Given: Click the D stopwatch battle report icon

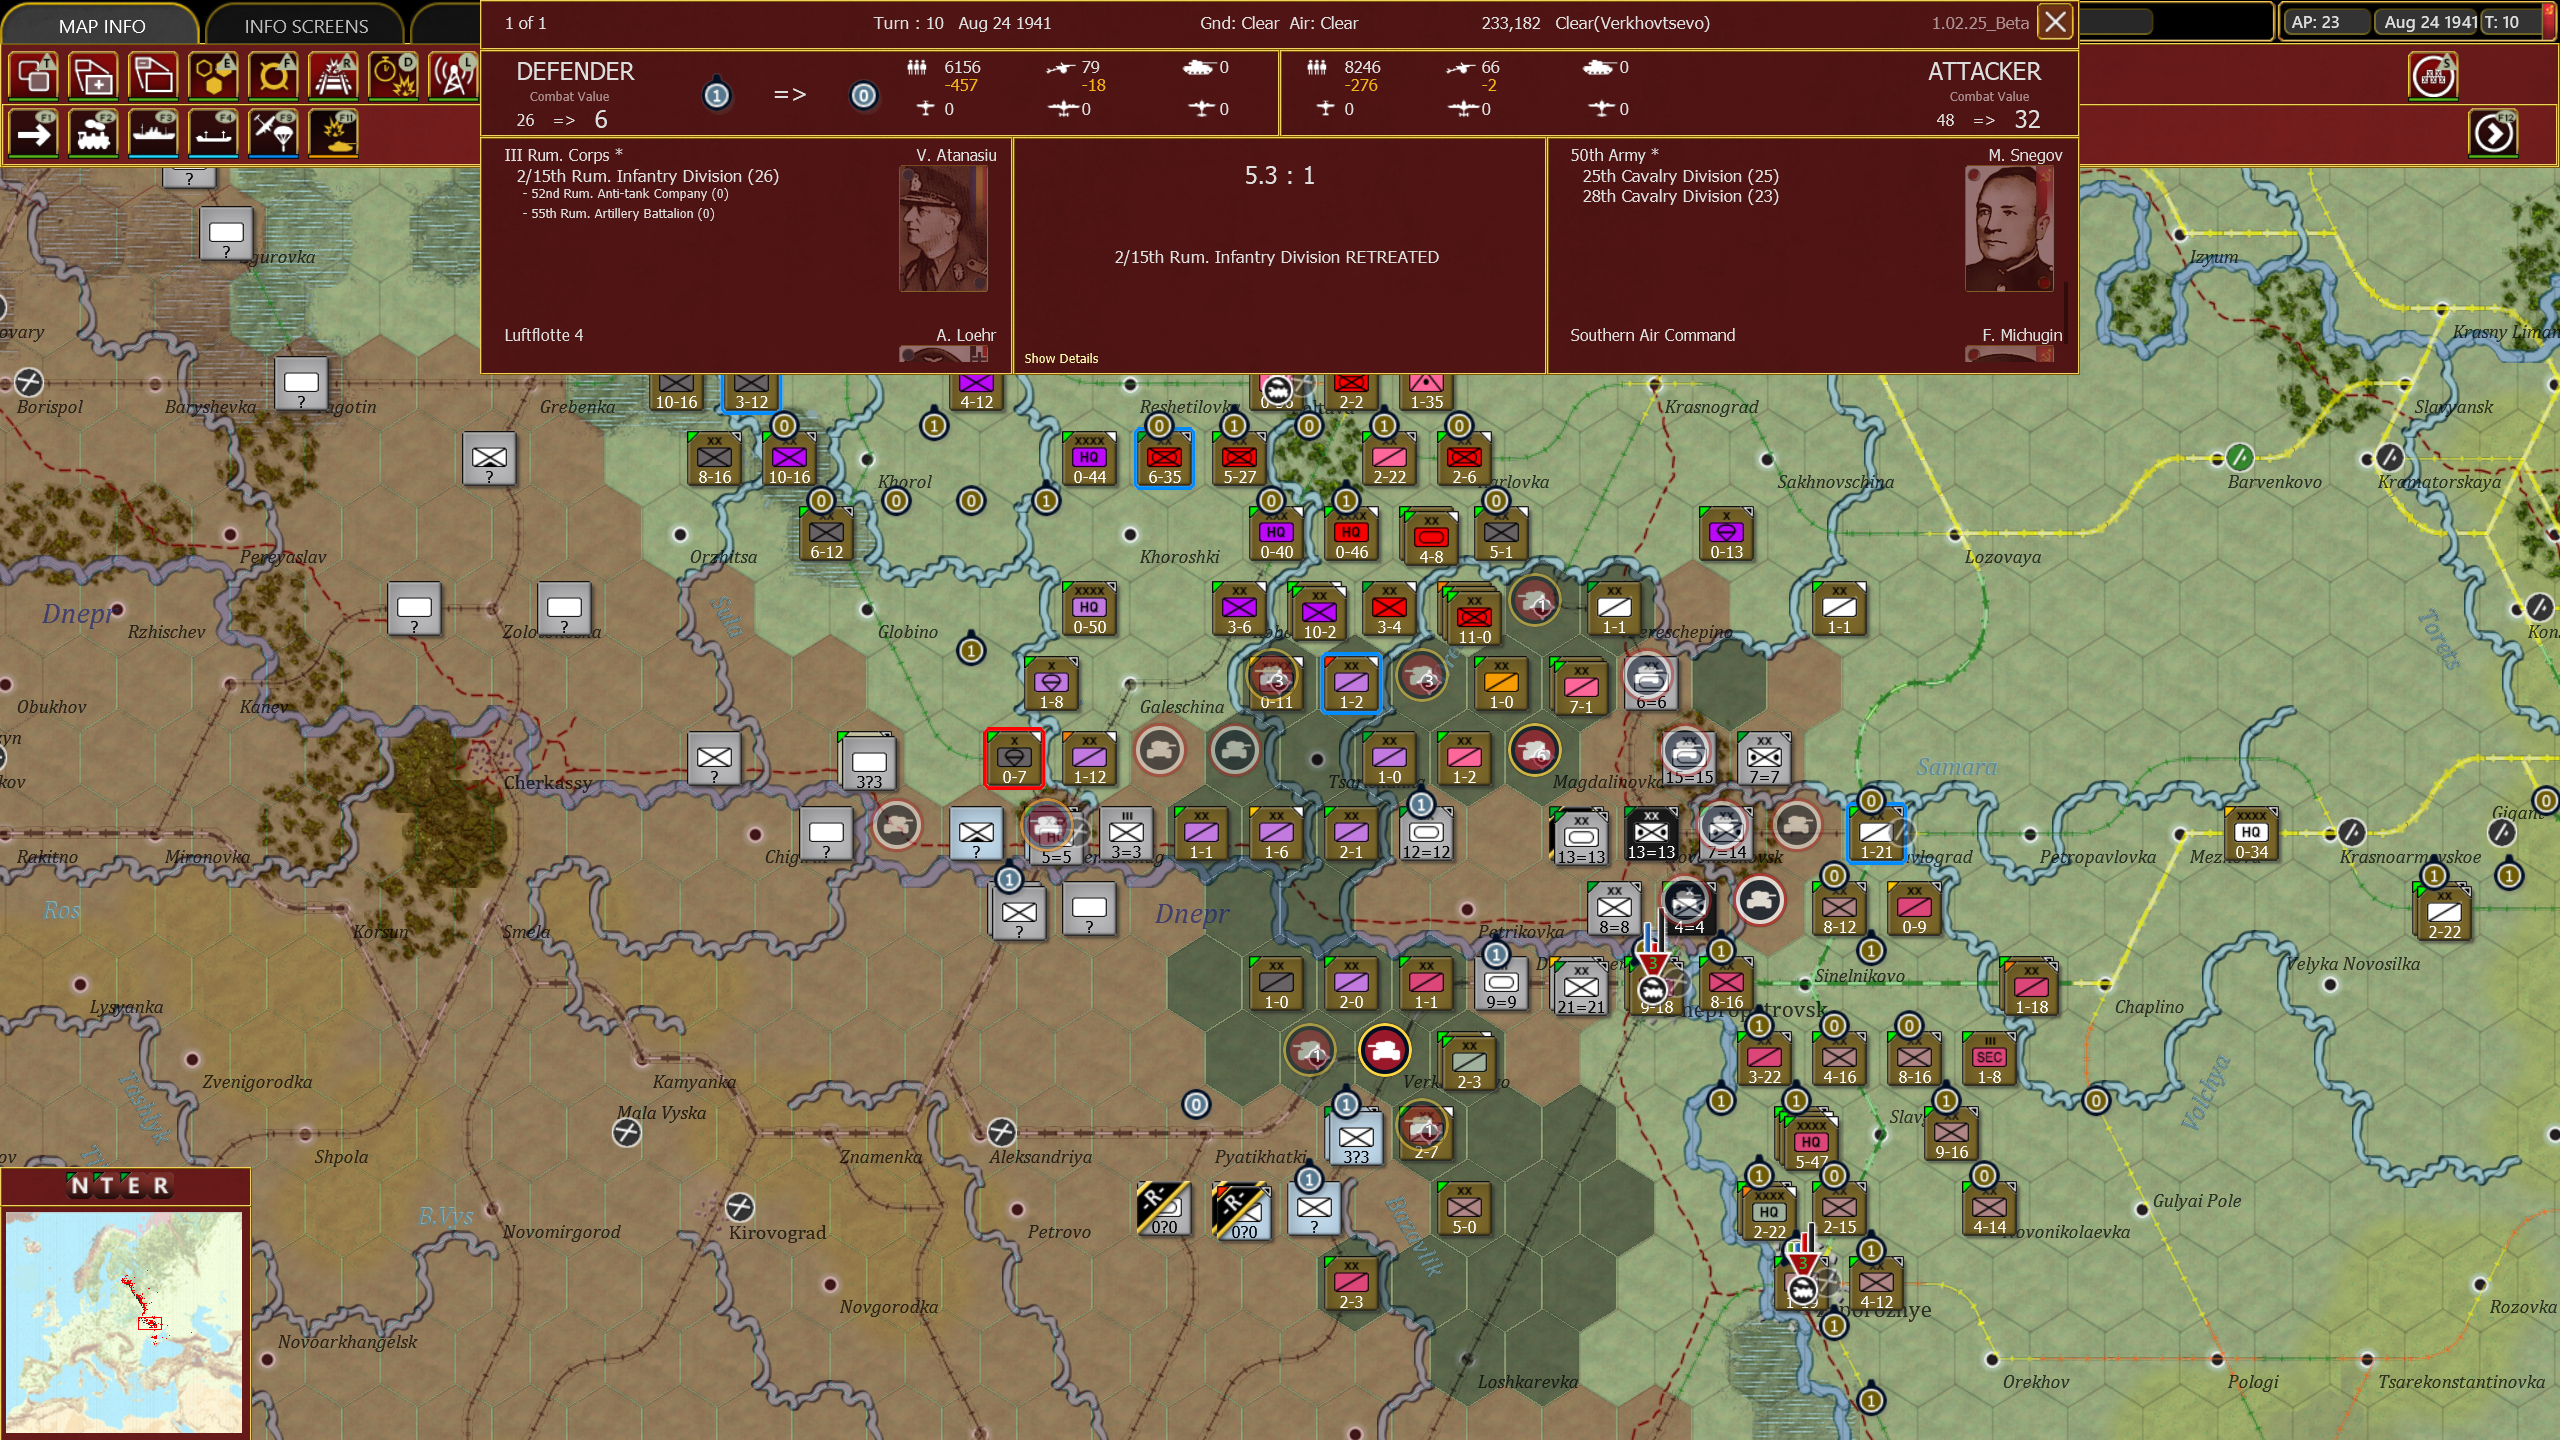Looking at the screenshot, I should pos(394,75).
